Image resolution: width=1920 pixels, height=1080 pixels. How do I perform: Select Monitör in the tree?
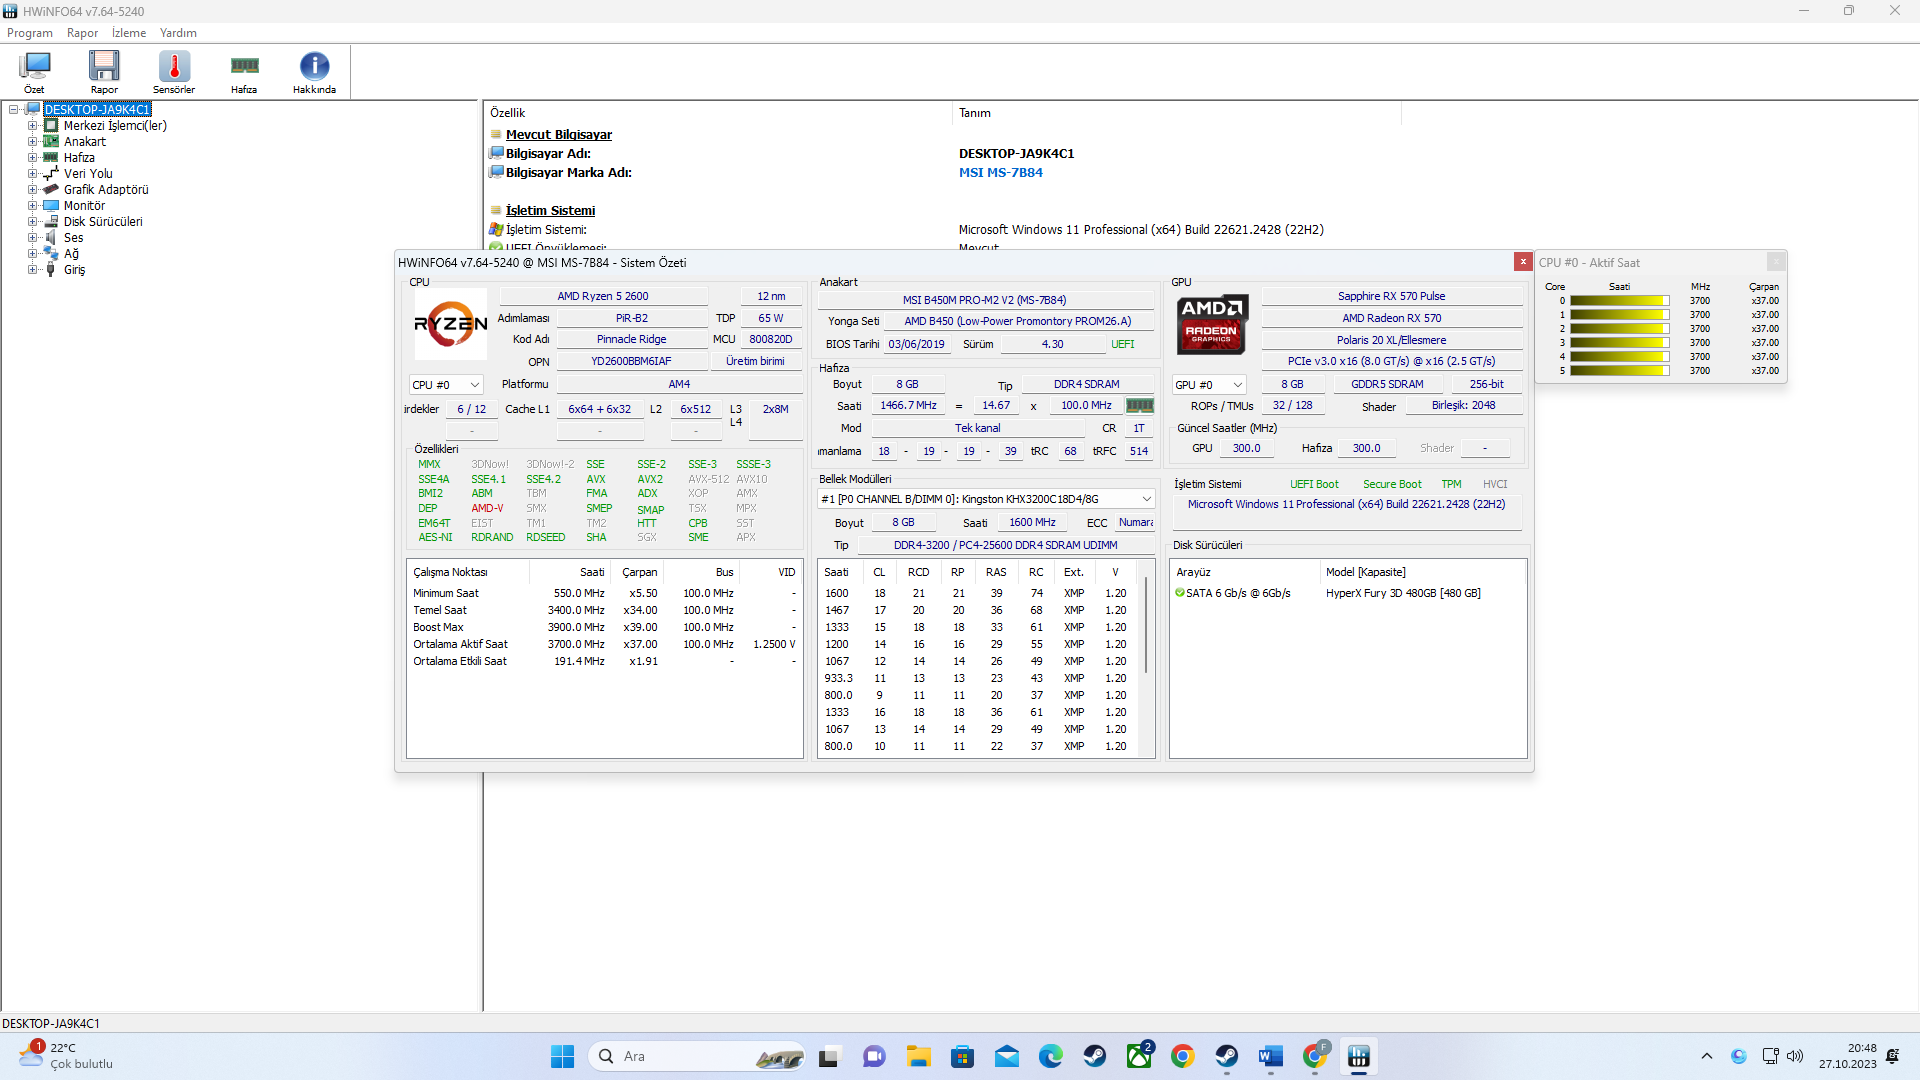84,206
